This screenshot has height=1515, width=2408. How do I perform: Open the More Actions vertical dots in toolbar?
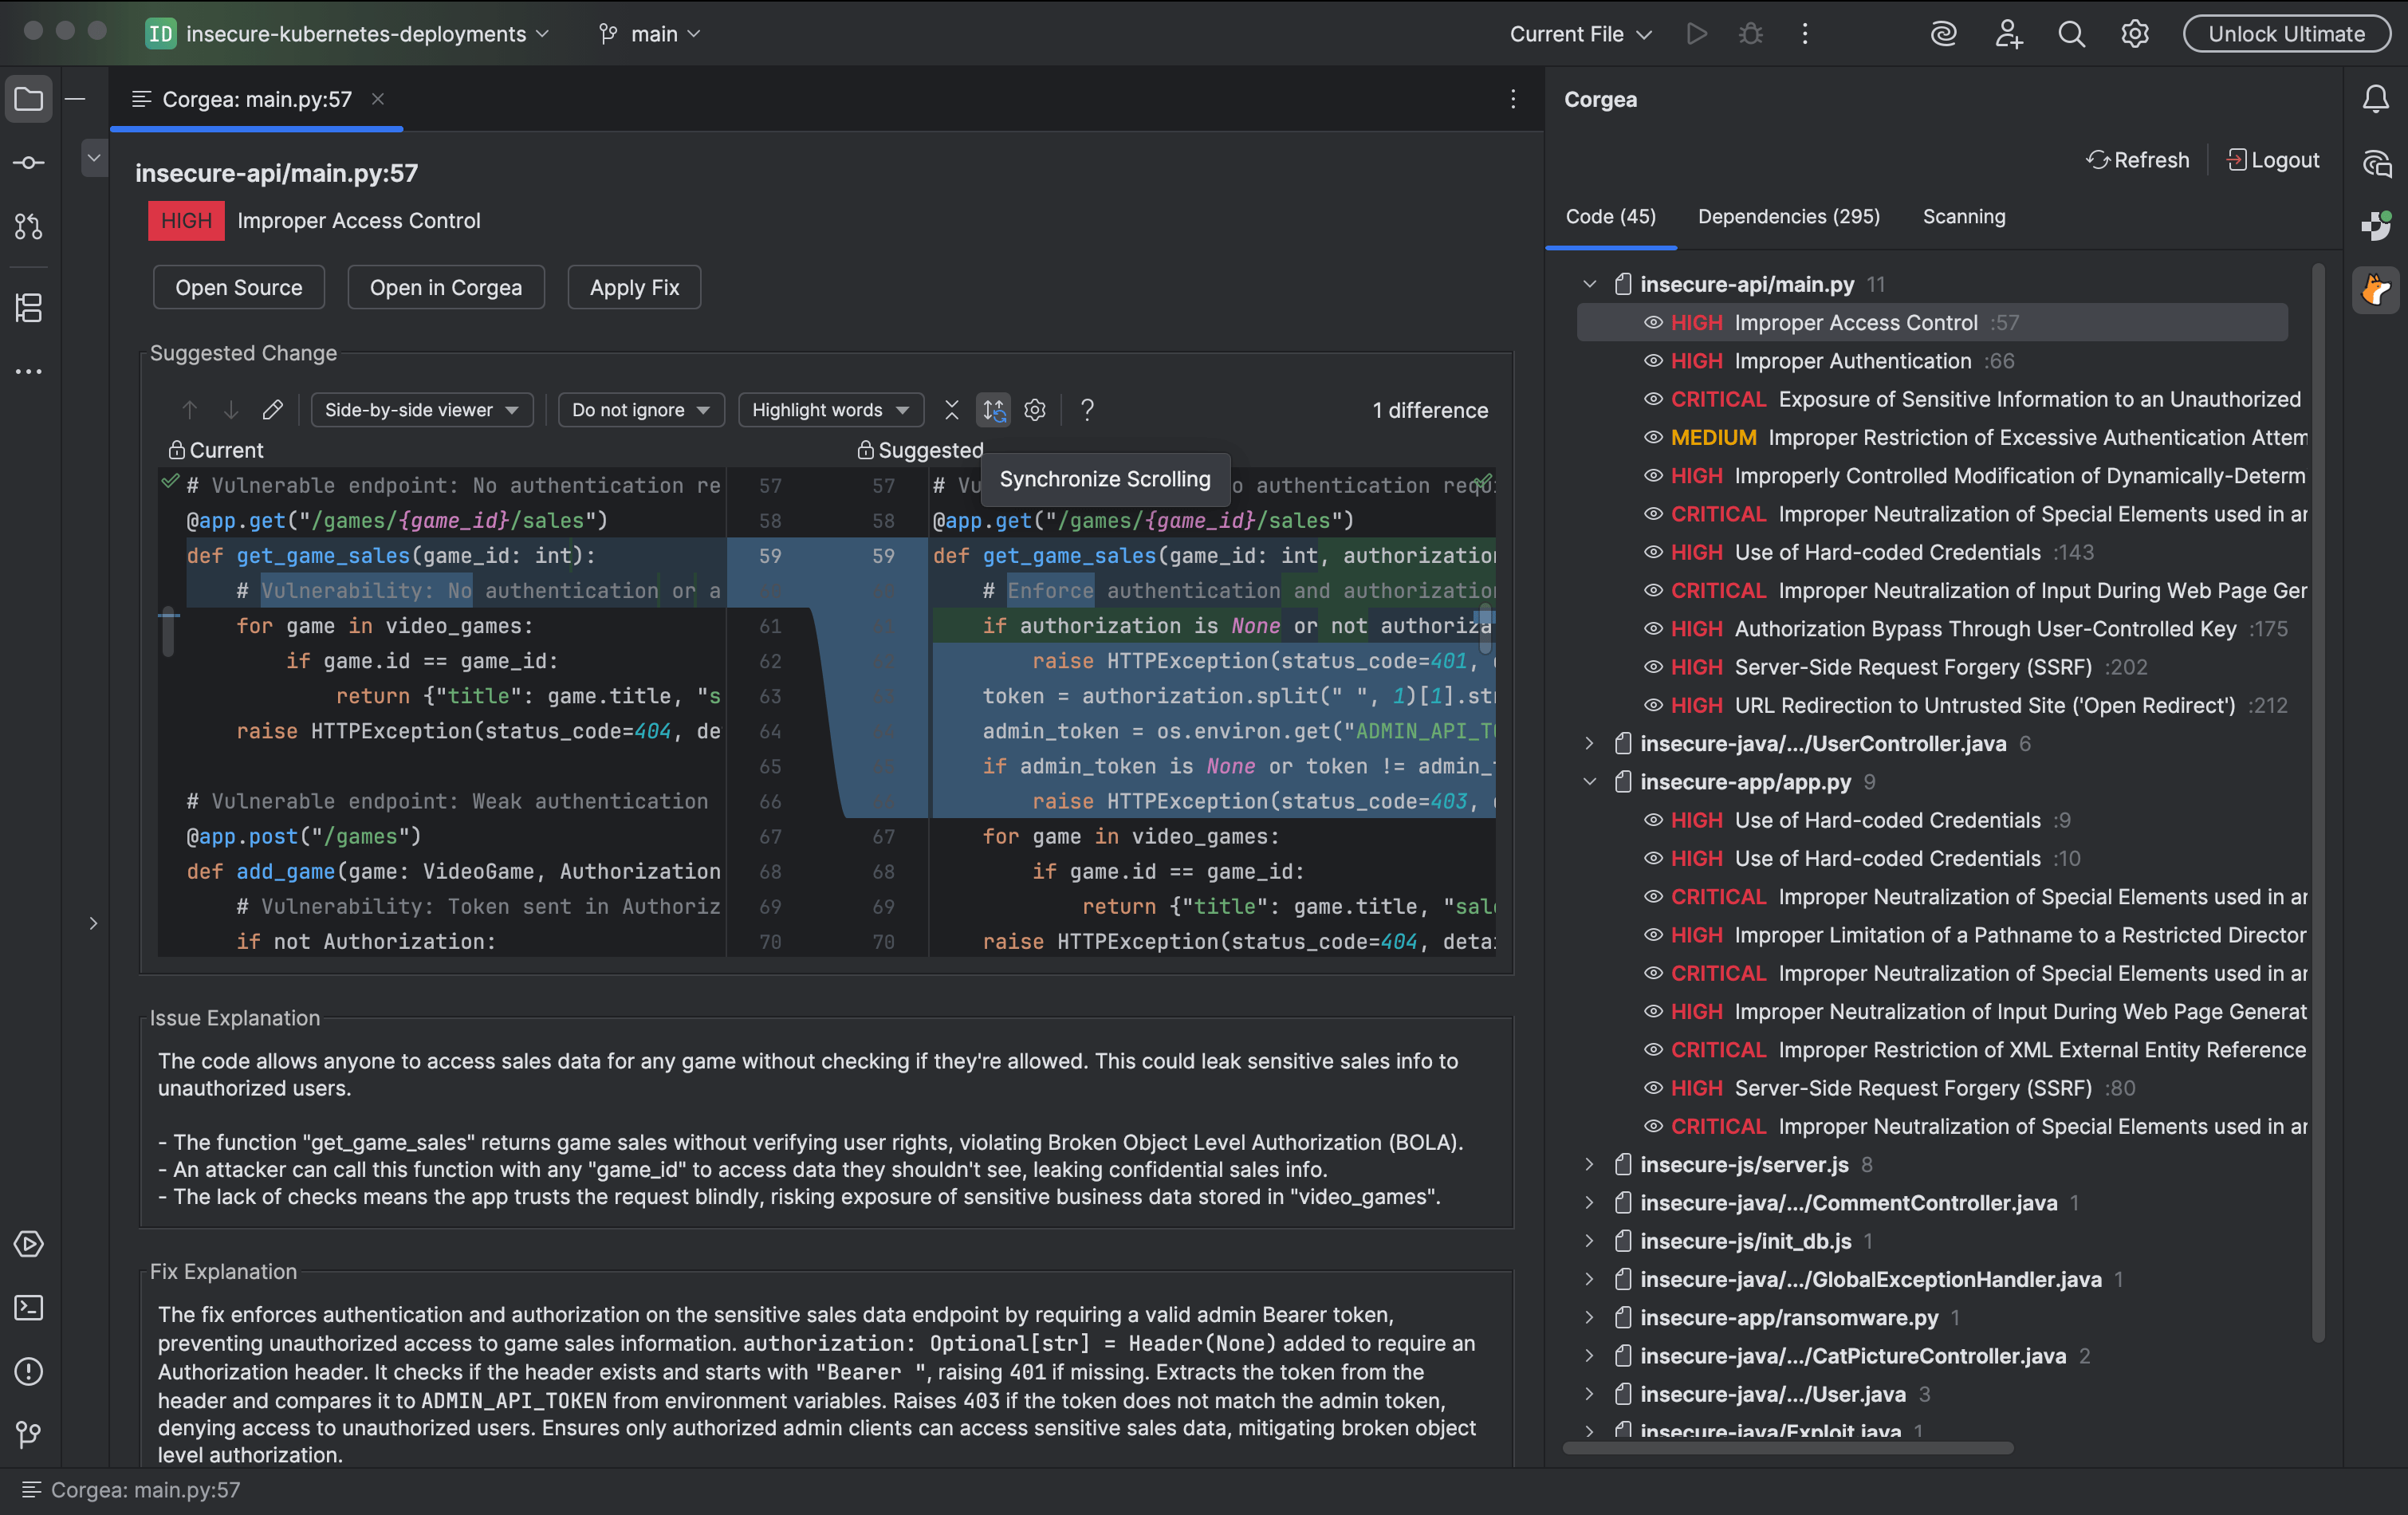(x=1805, y=34)
